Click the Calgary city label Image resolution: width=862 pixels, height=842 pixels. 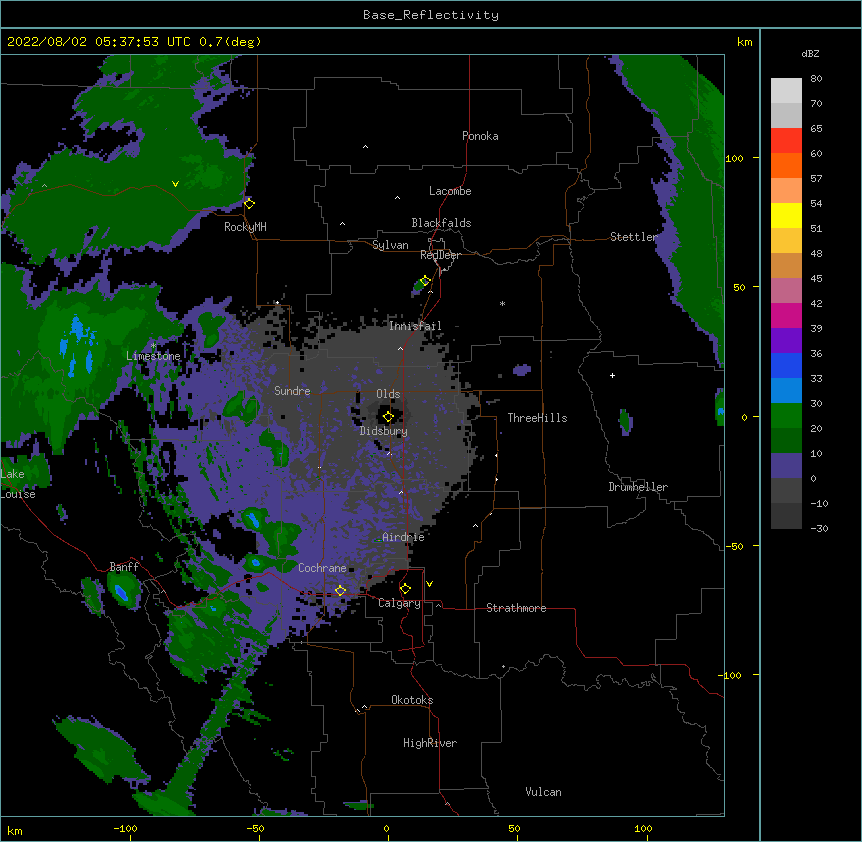click(x=399, y=603)
